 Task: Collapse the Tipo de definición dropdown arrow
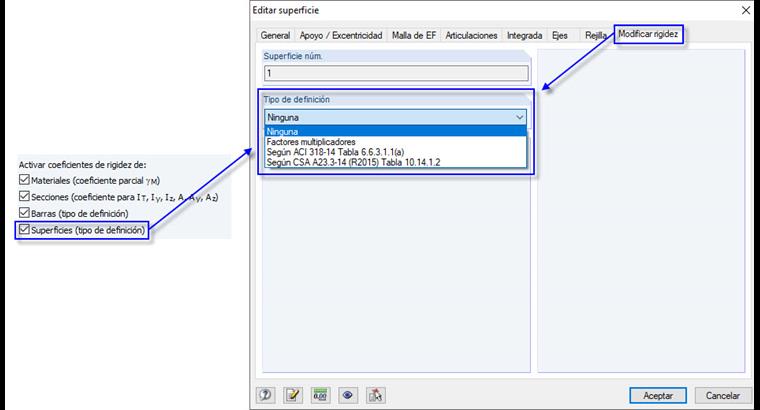[x=519, y=117]
